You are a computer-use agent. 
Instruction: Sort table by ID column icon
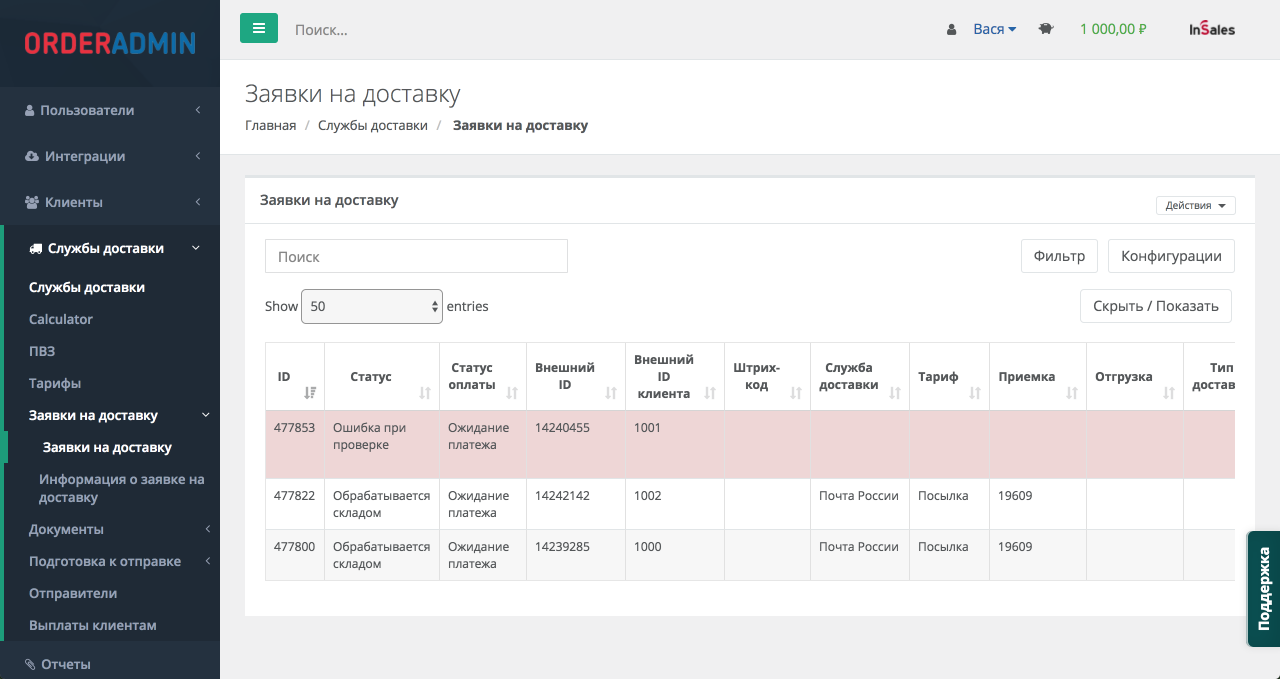pyautogui.click(x=310, y=393)
